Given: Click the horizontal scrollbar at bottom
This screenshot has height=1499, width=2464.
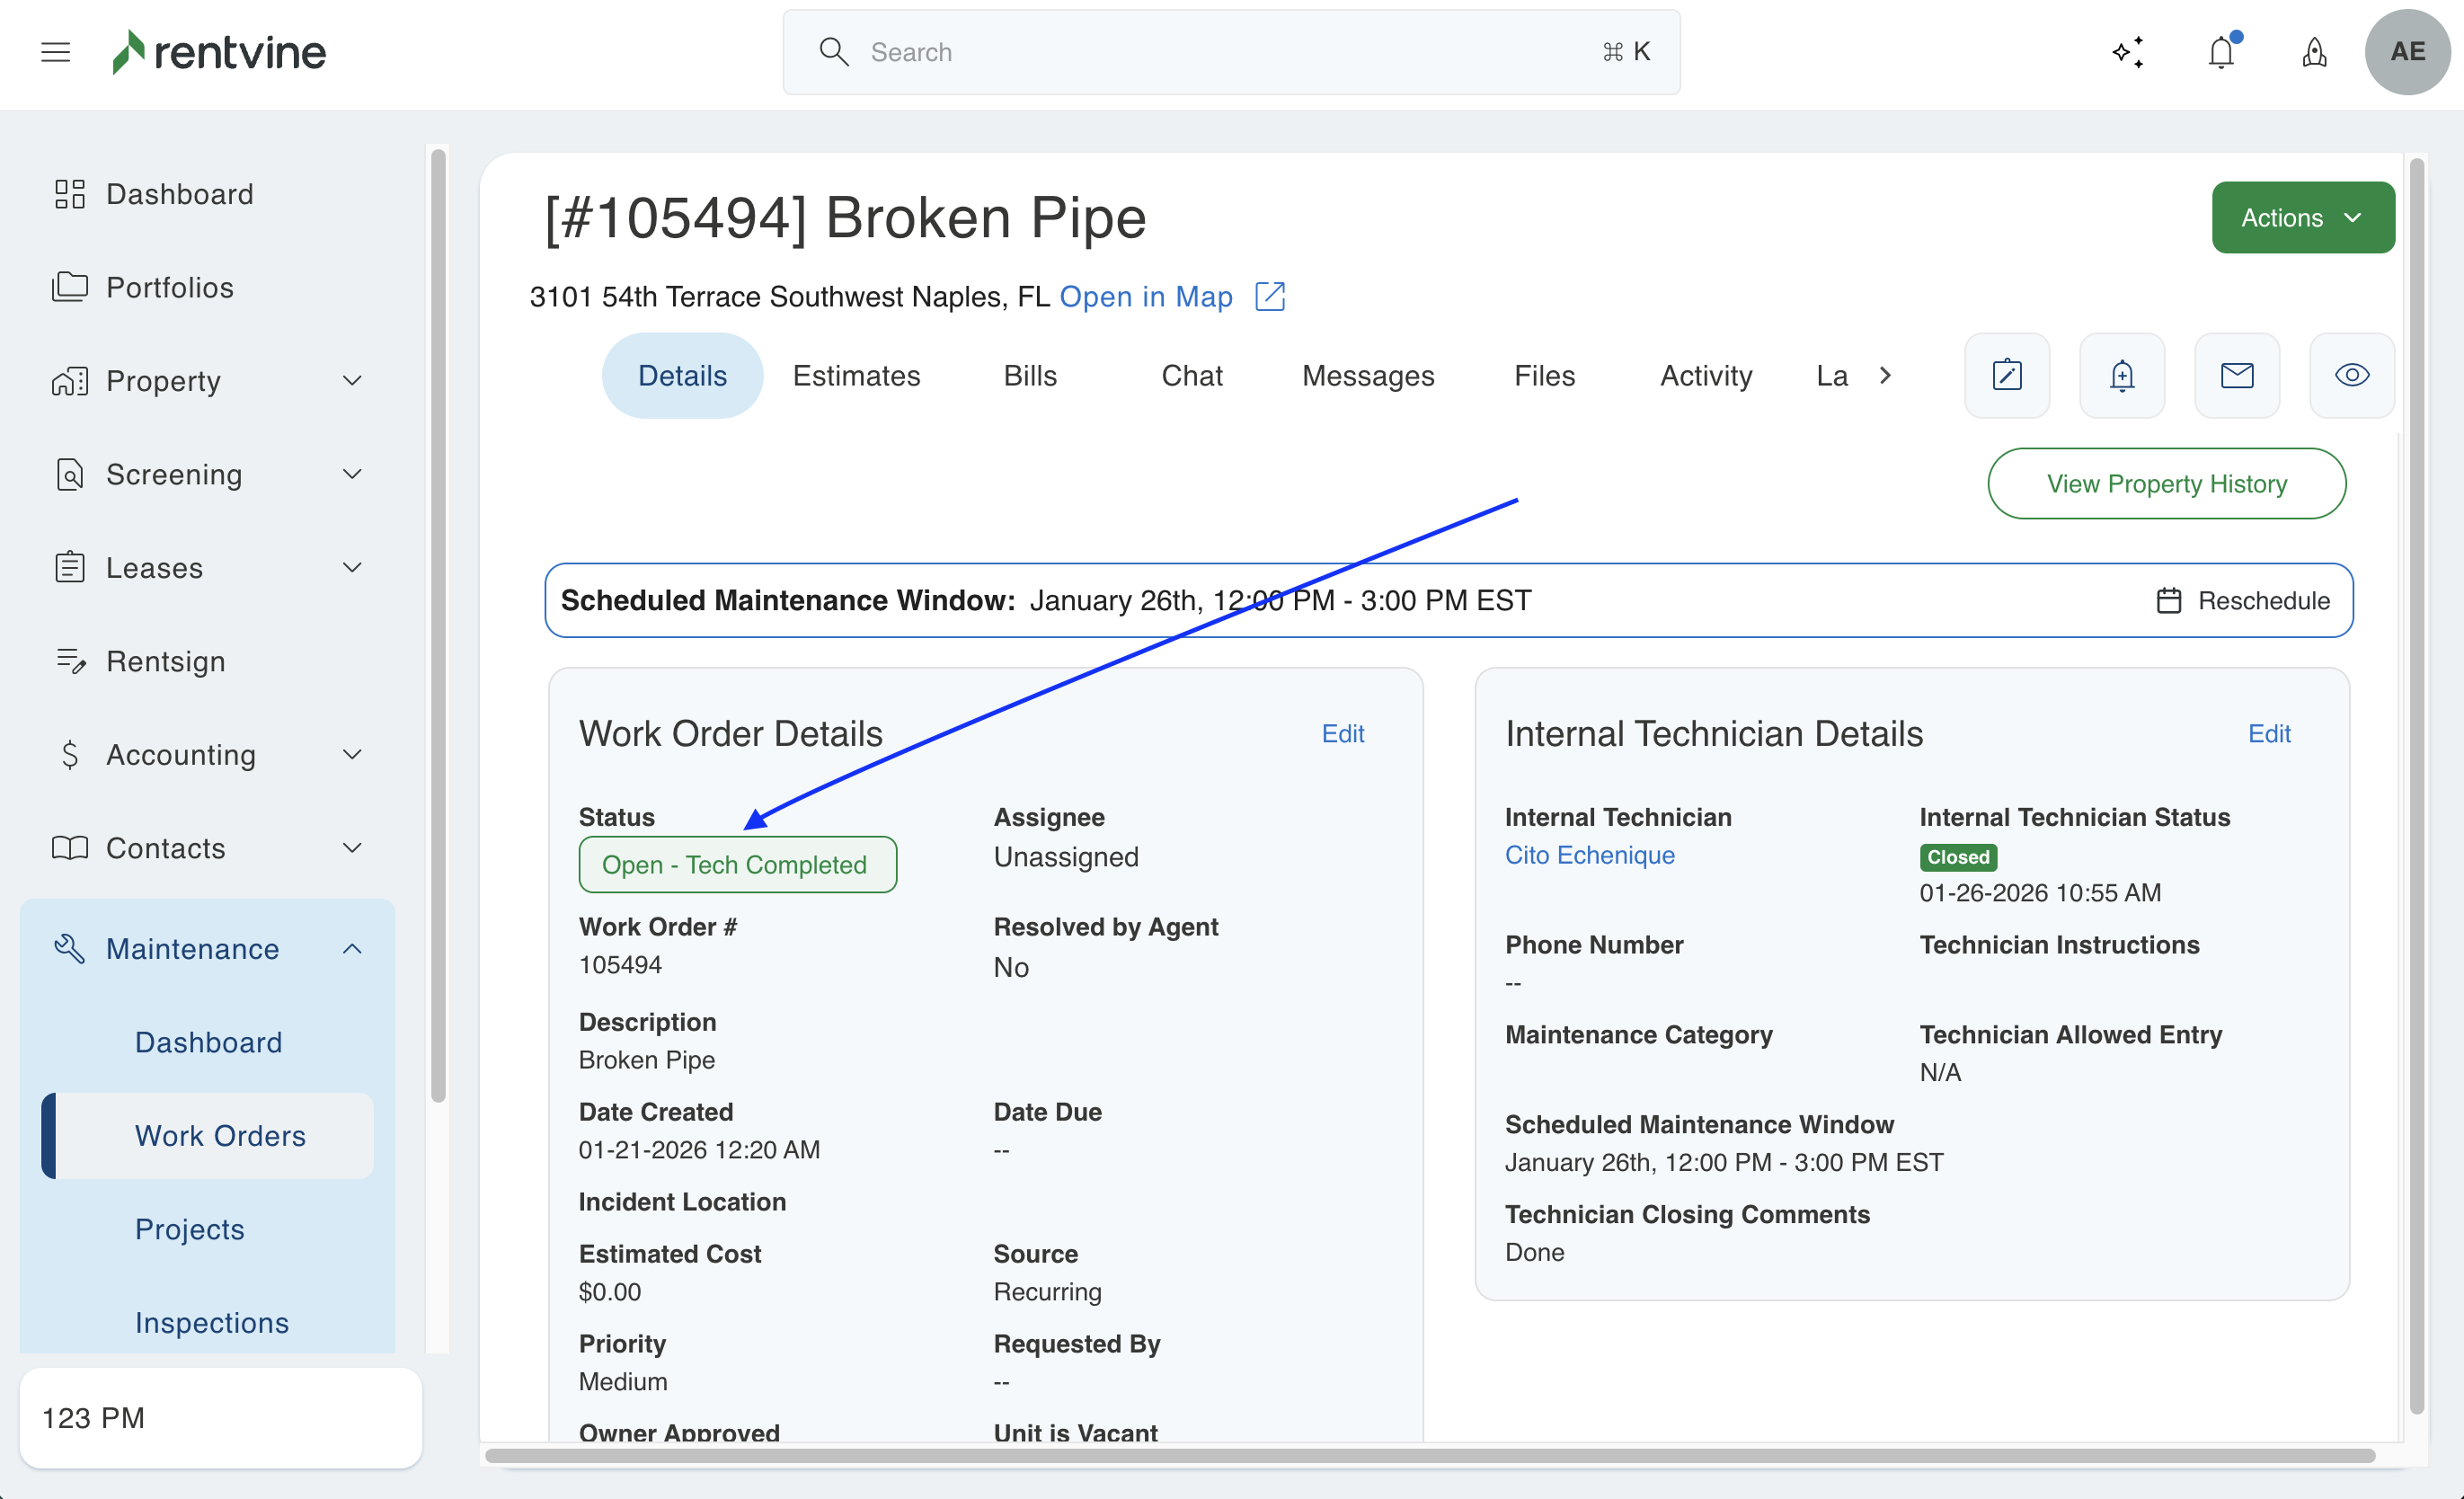Looking at the screenshot, I should [1430, 1455].
